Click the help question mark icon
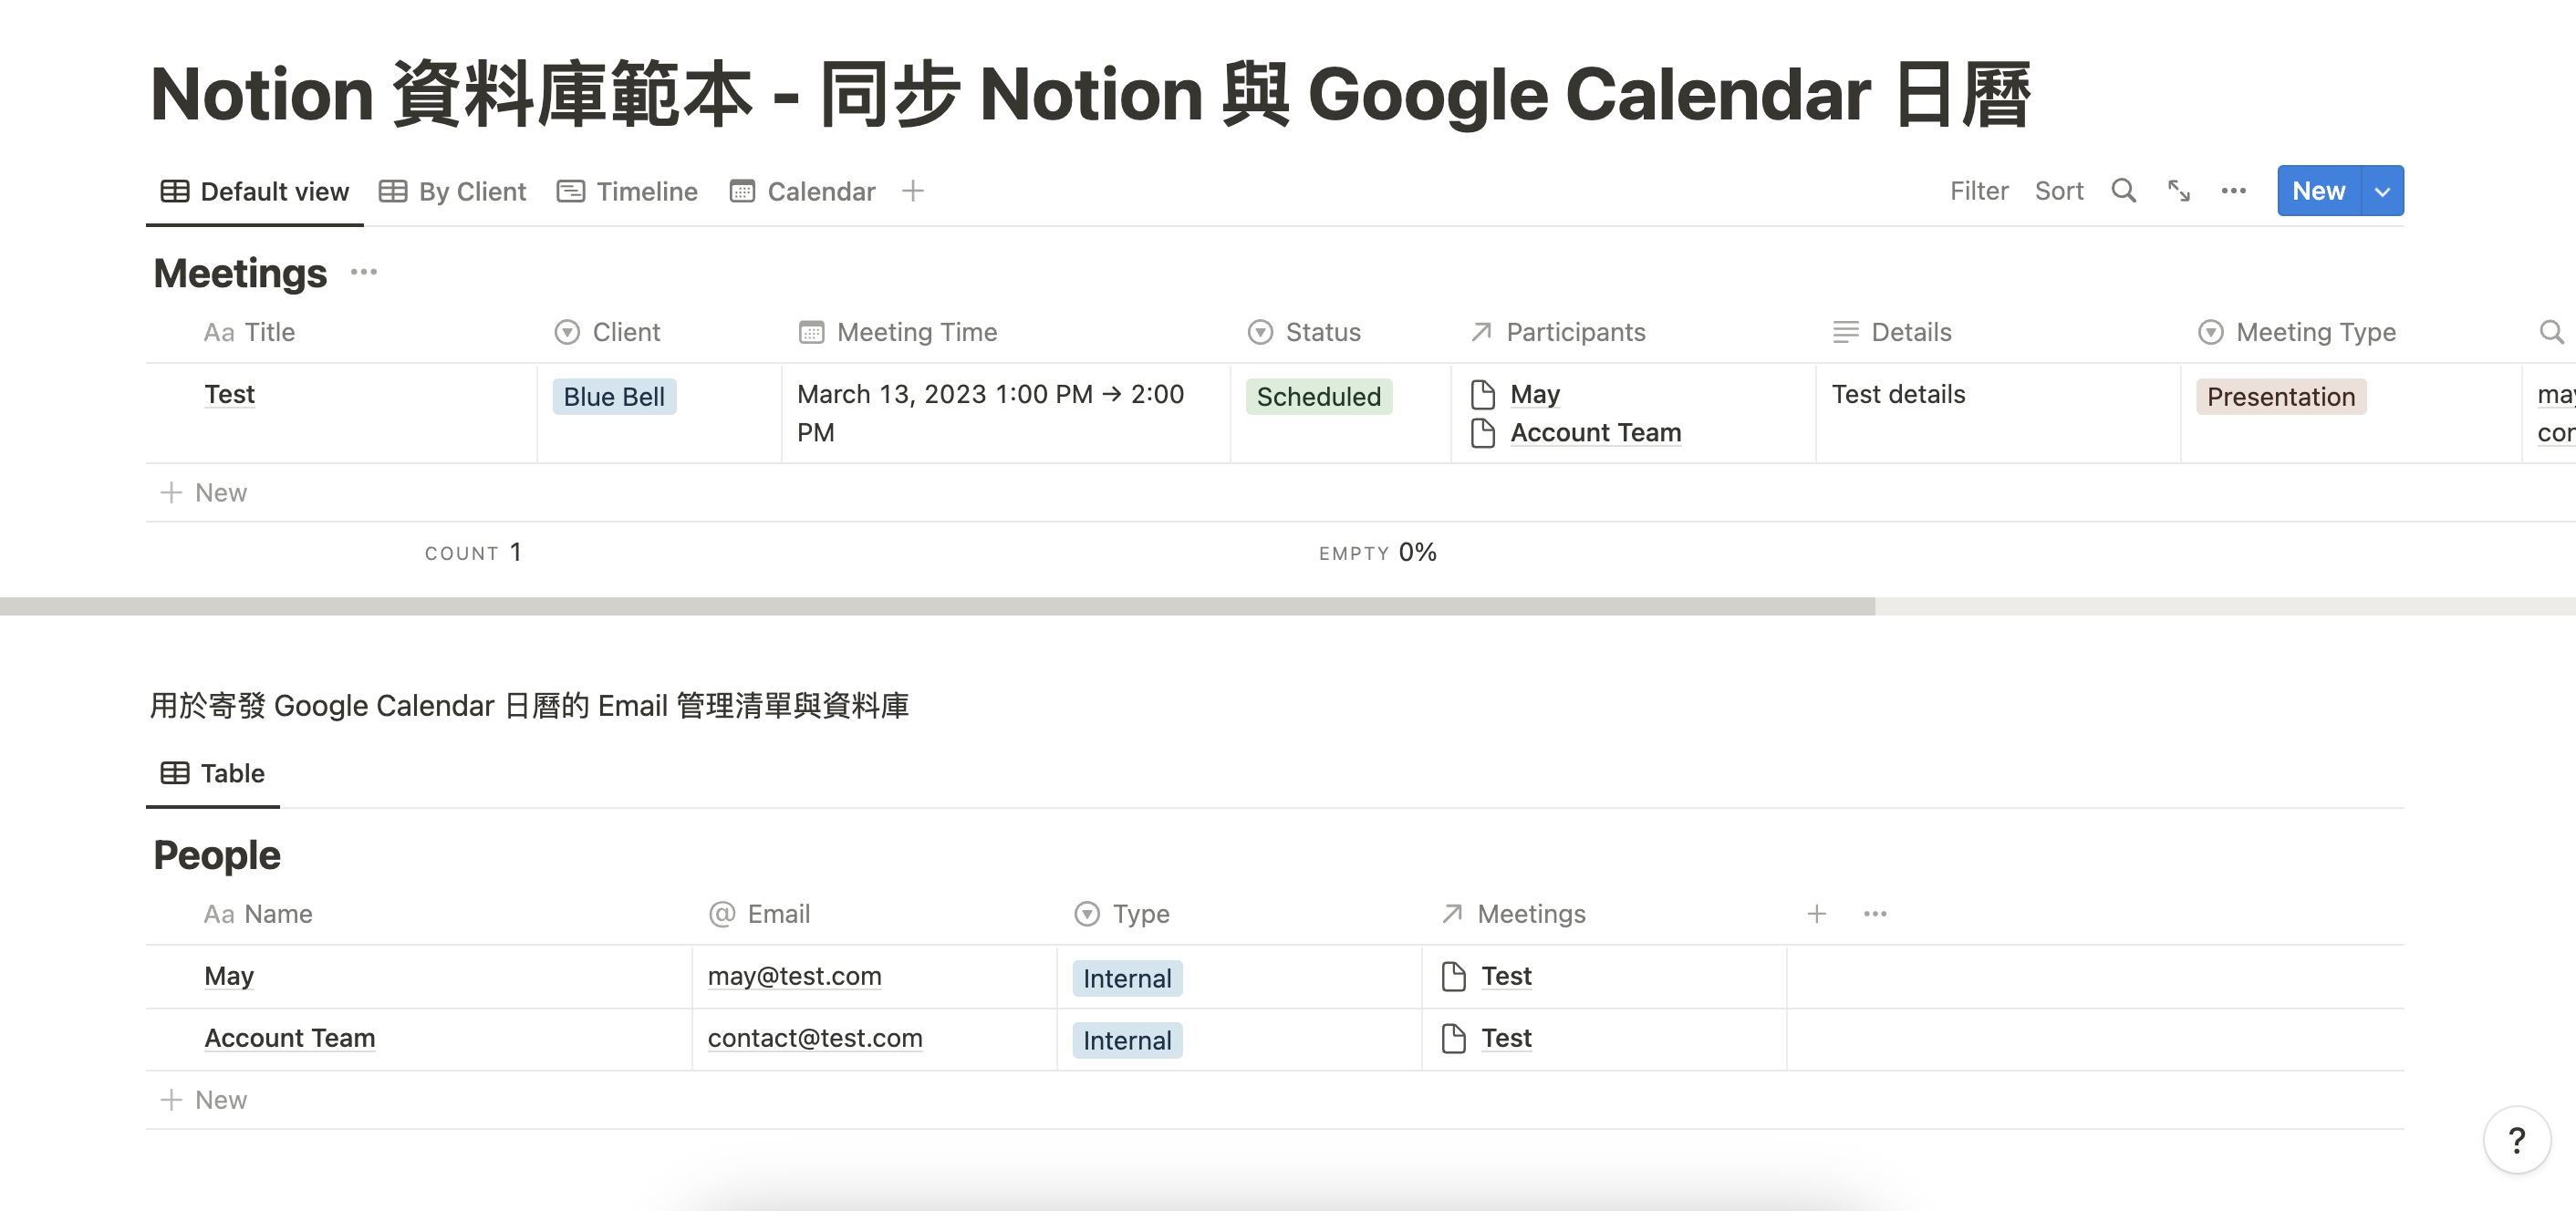This screenshot has height=1211, width=2576. pyautogui.click(x=2517, y=1139)
